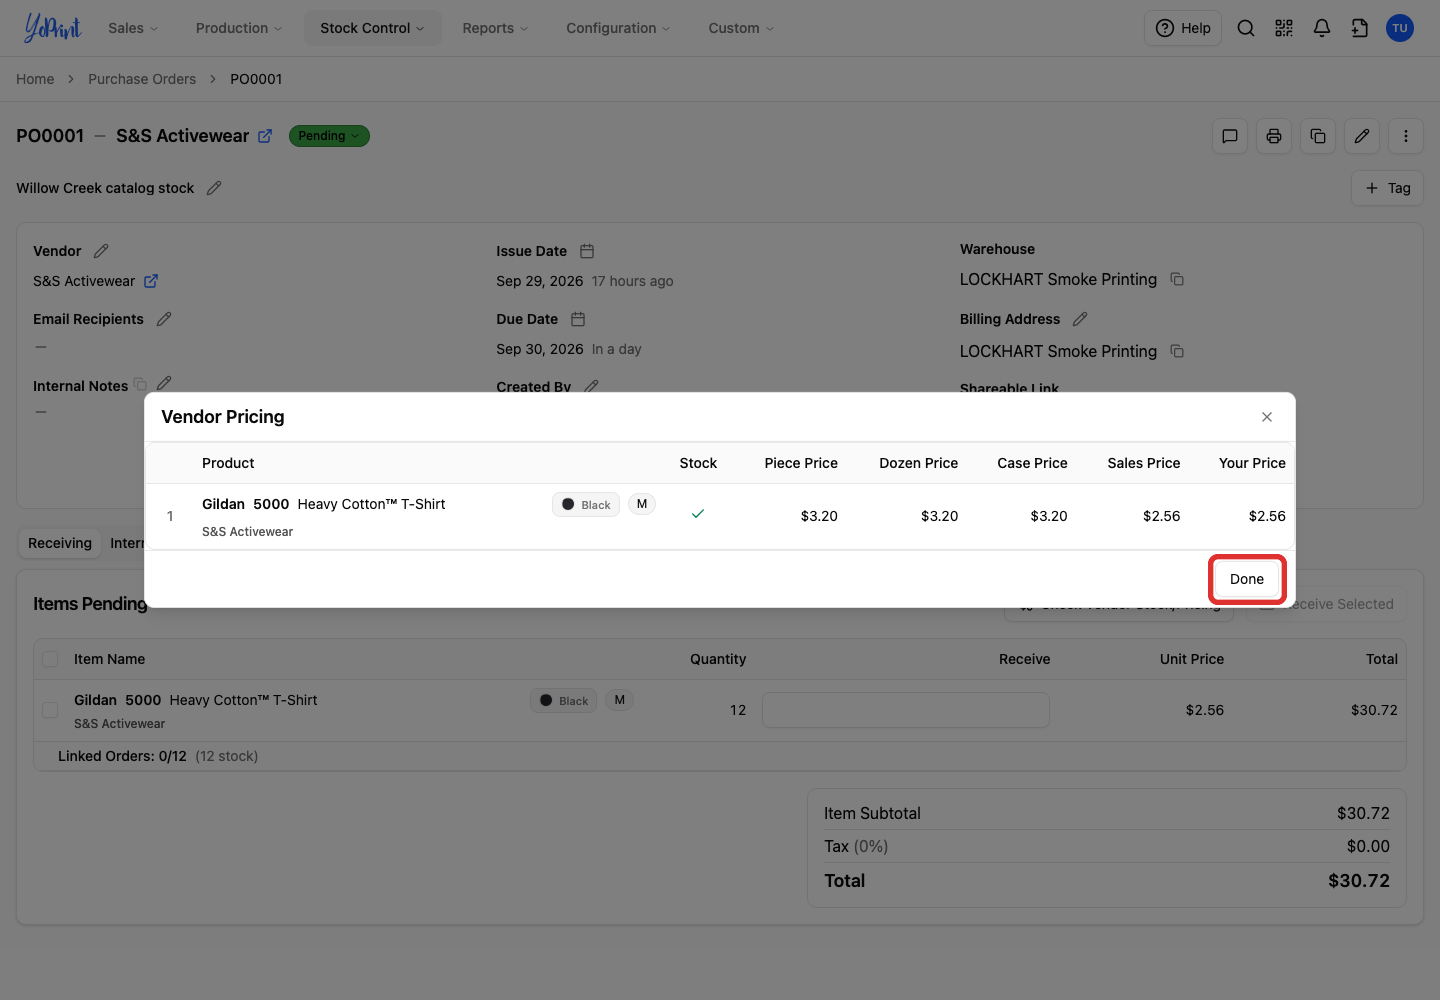The width and height of the screenshot is (1440, 1000).
Task: Open the Reports menu
Action: click(x=495, y=28)
